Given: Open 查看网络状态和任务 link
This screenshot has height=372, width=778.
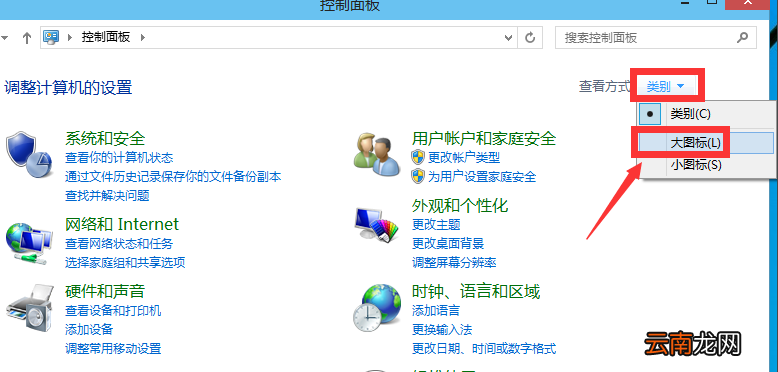Looking at the screenshot, I should [119, 244].
